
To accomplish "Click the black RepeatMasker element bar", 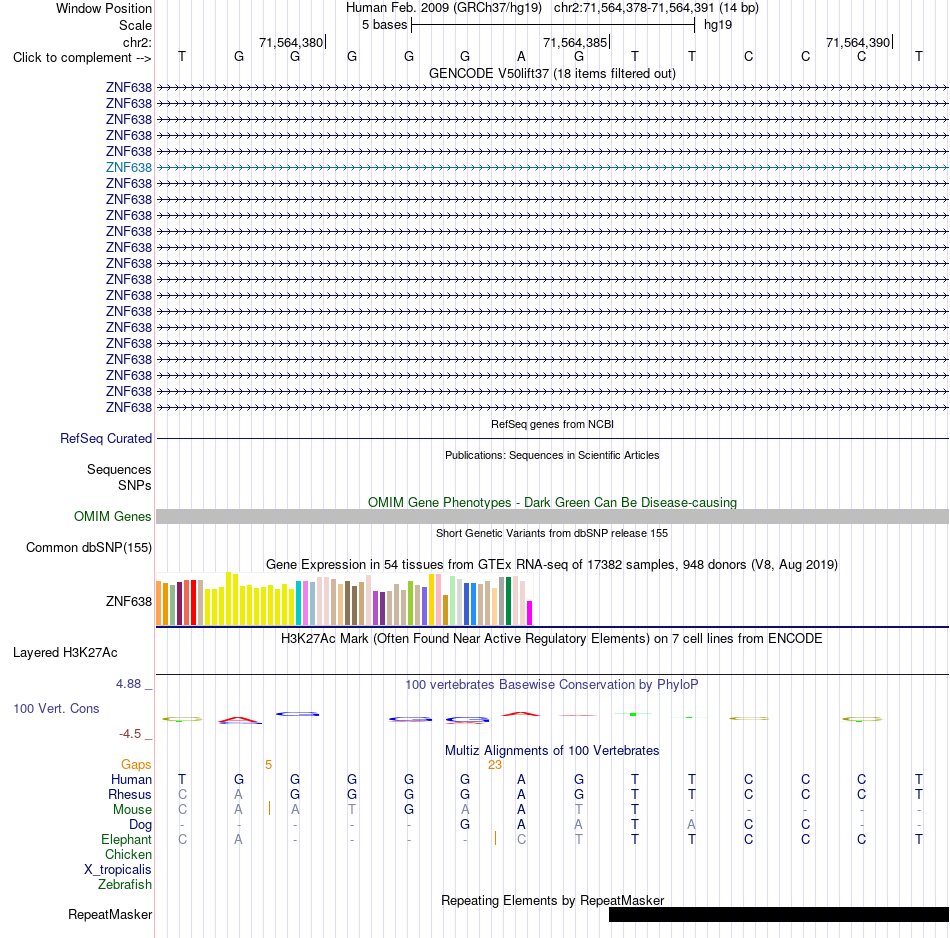I will pyautogui.click(x=779, y=914).
